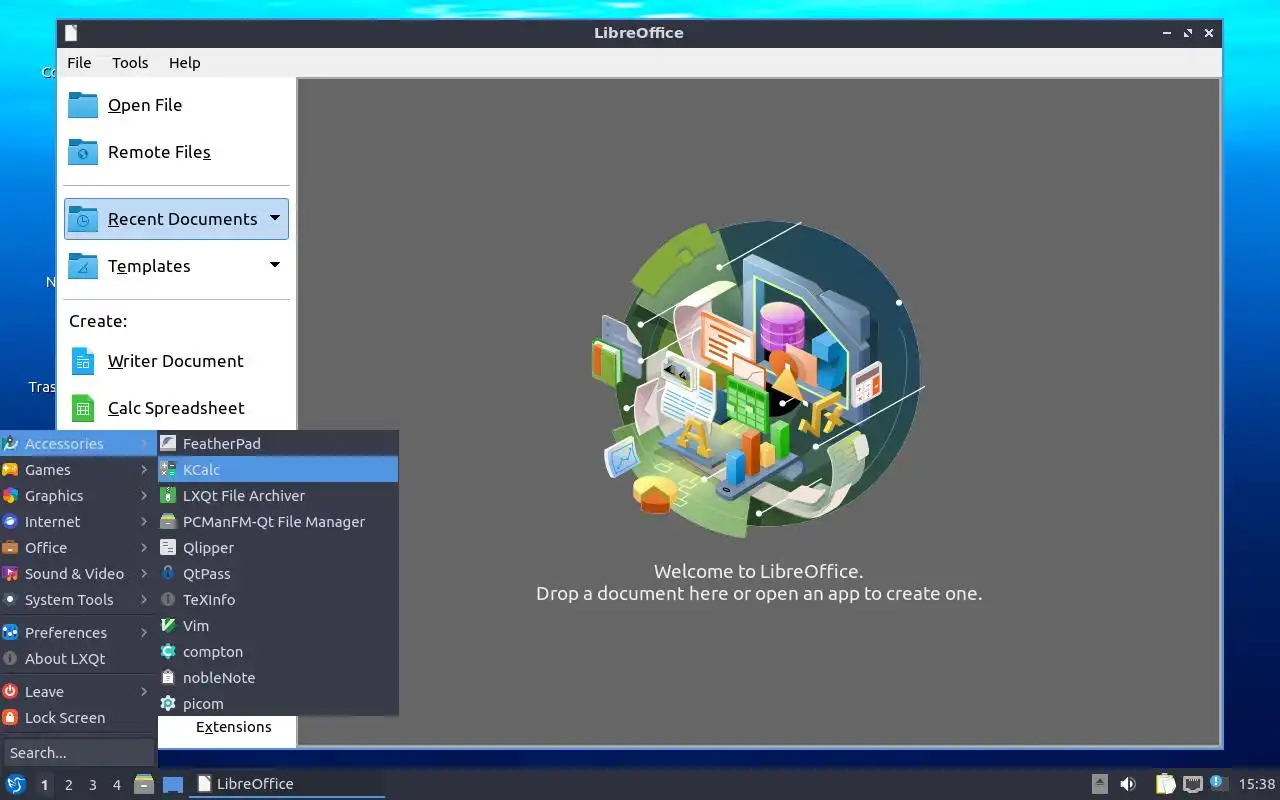This screenshot has width=1280, height=800.
Task: Click the FeatherPad icon in Accessories submenu
Action: pyautogui.click(x=168, y=443)
